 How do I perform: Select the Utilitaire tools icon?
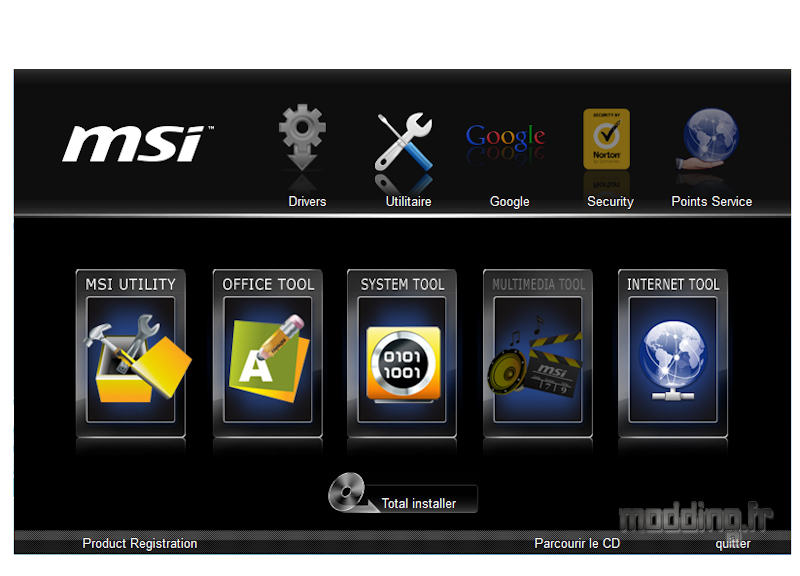click(404, 141)
